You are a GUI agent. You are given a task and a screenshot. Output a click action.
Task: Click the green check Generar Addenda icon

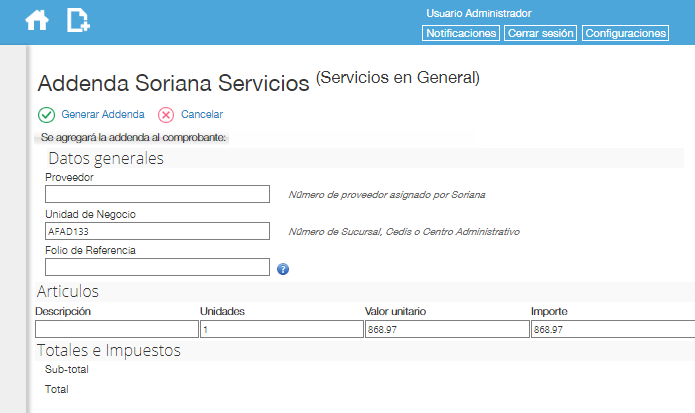click(47, 115)
